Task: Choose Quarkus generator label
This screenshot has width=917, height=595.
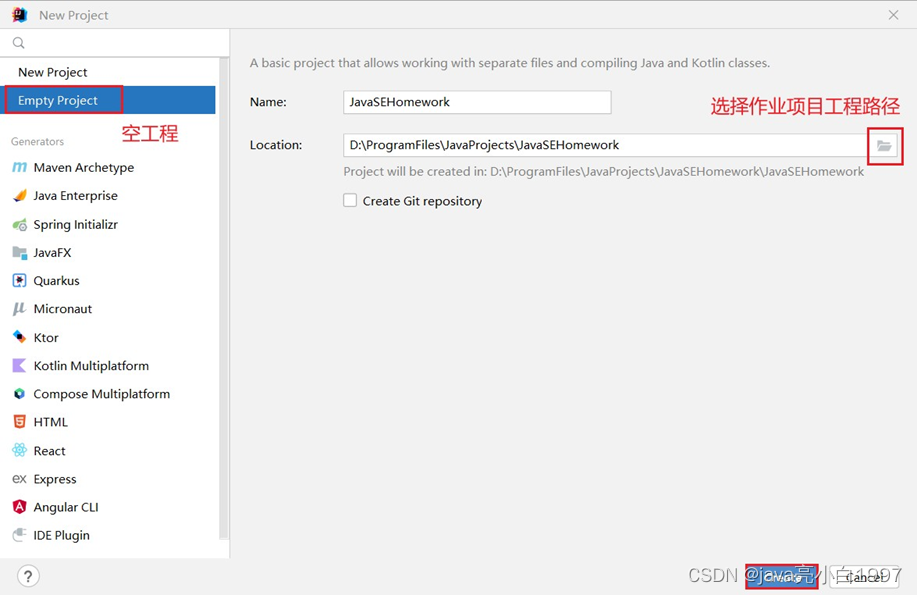Action: pos(56,281)
